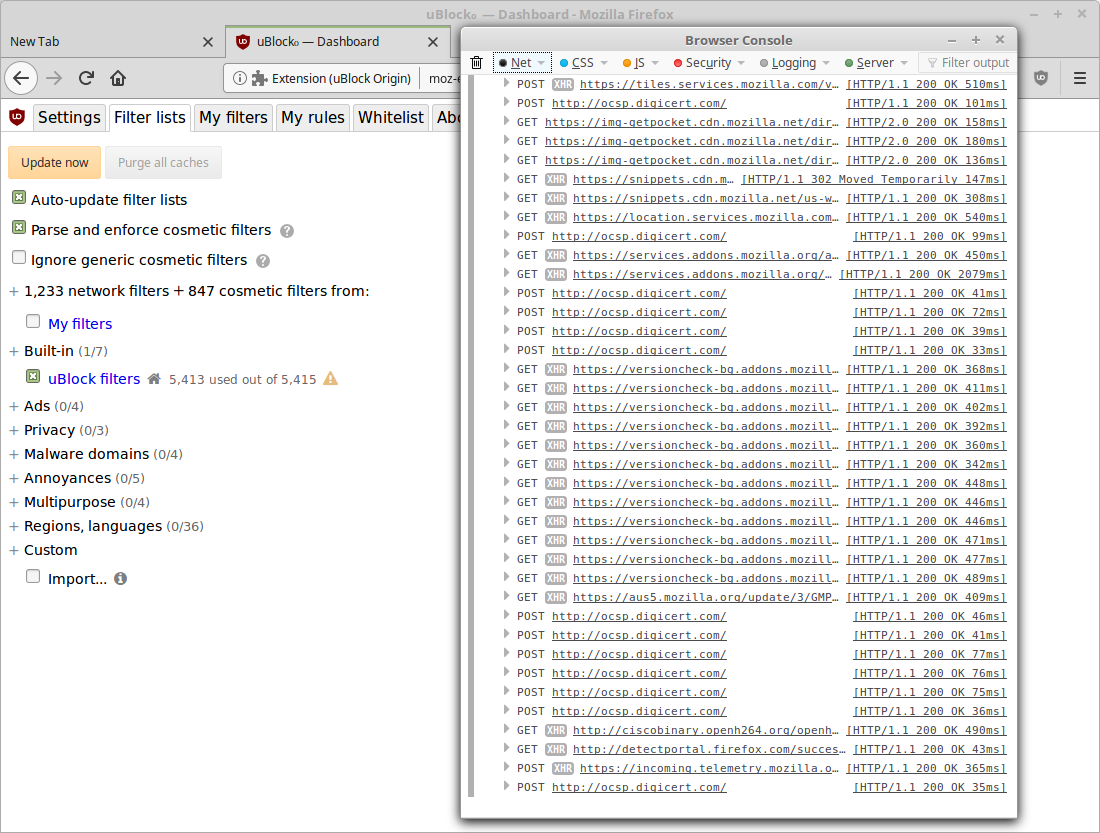
Task: Clear the Browser Console with the trash icon
Action: coord(477,61)
